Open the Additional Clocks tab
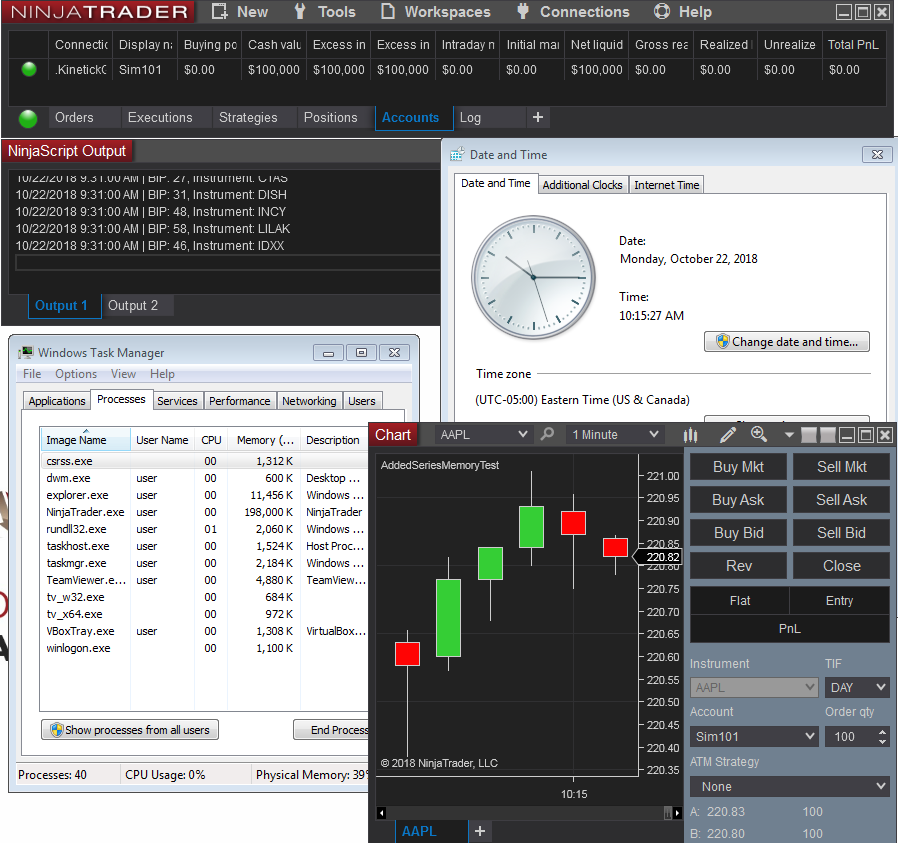The height and width of the screenshot is (843, 898). [582, 185]
